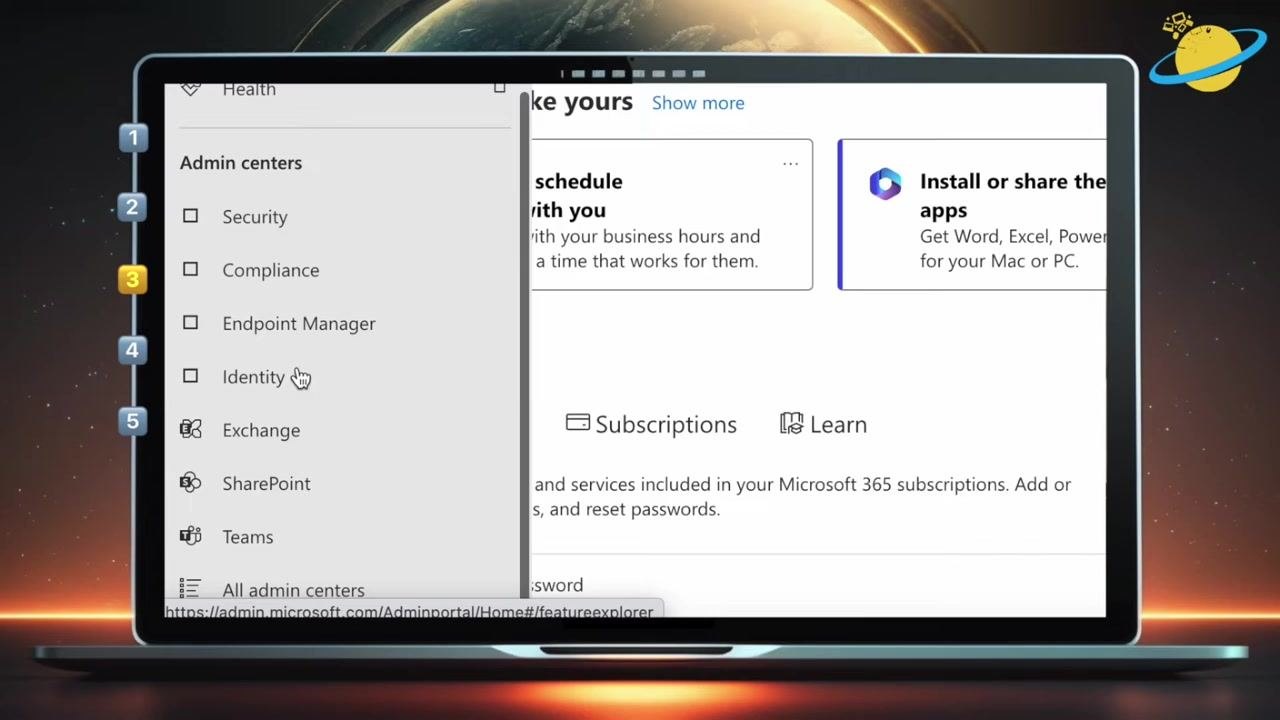Click the Security icon in sidebar
This screenshot has width=1280, height=720.
[x=190, y=216]
